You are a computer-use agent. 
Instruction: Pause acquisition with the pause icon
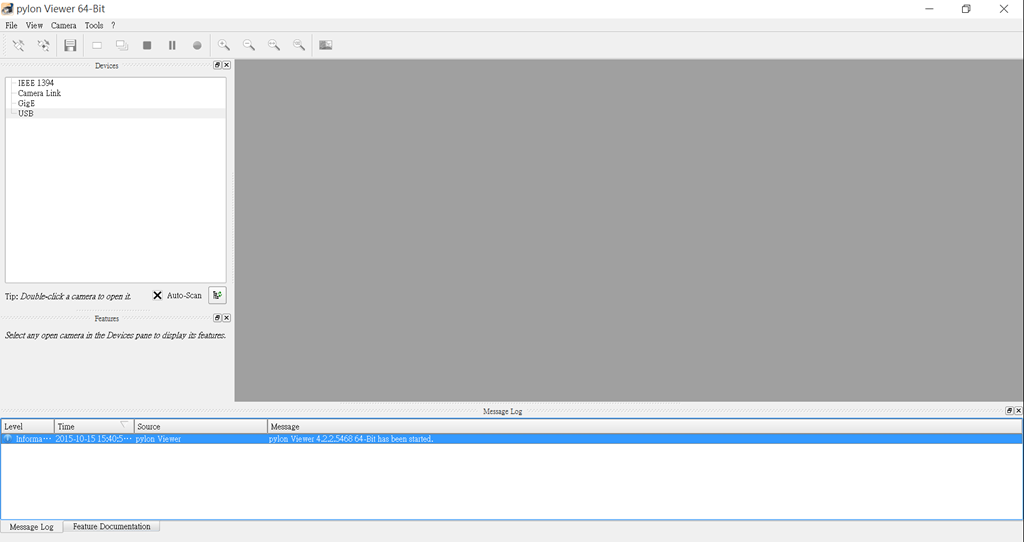click(x=172, y=45)
